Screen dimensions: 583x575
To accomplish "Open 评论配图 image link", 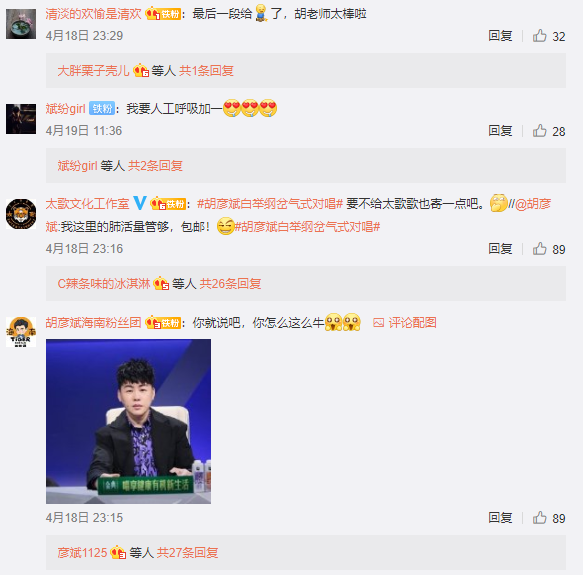I will tap(405, 322).
